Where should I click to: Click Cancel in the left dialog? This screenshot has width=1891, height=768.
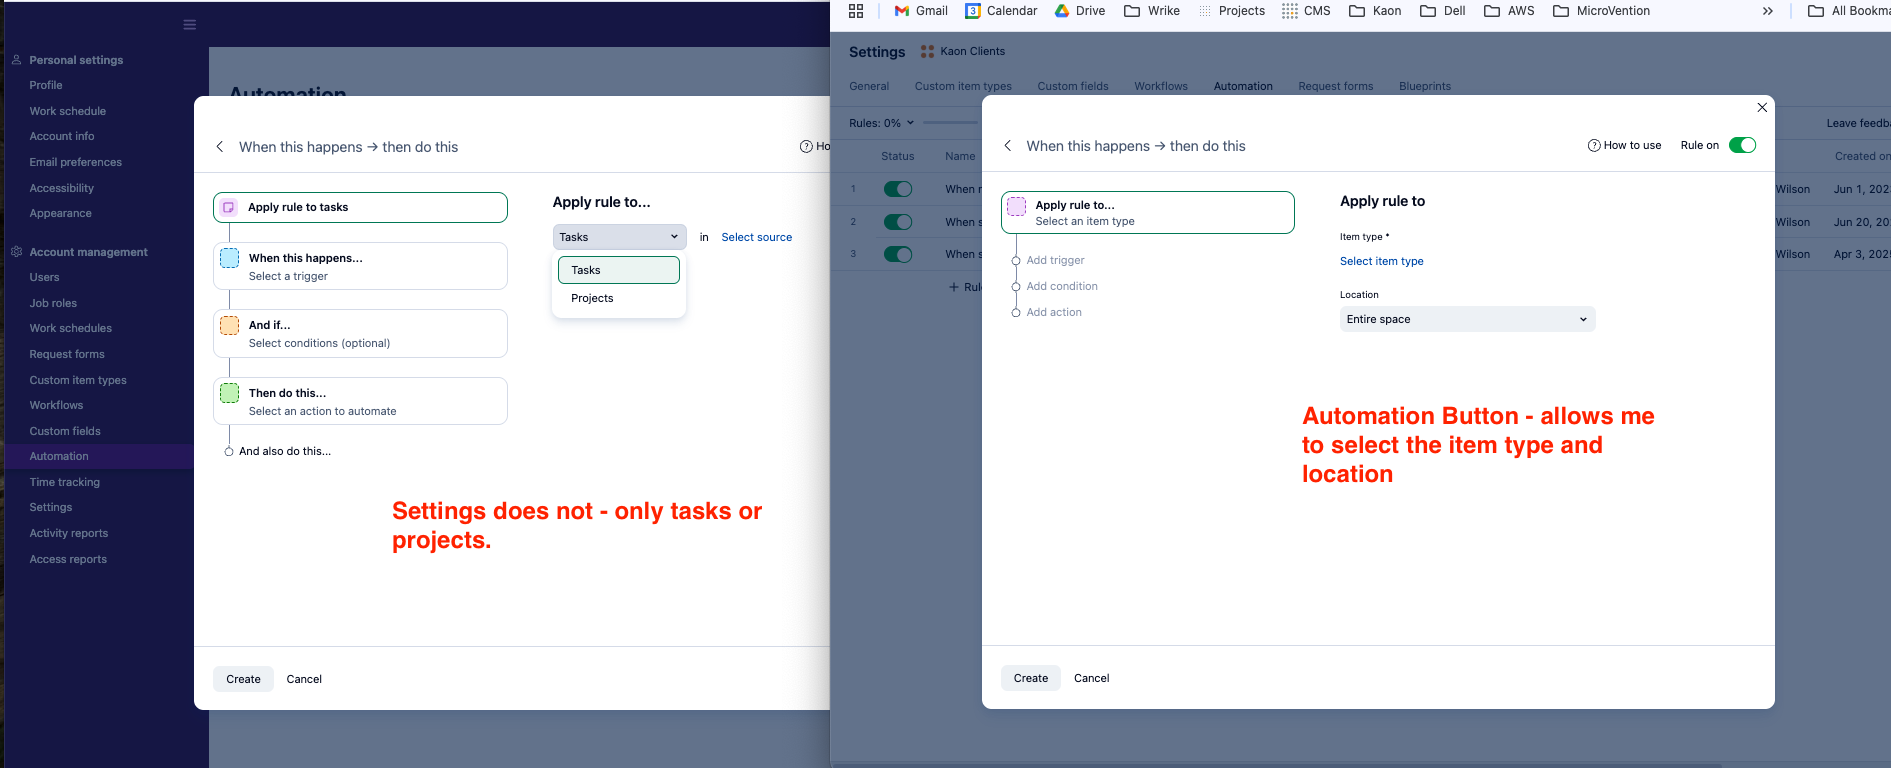(304, 679)
